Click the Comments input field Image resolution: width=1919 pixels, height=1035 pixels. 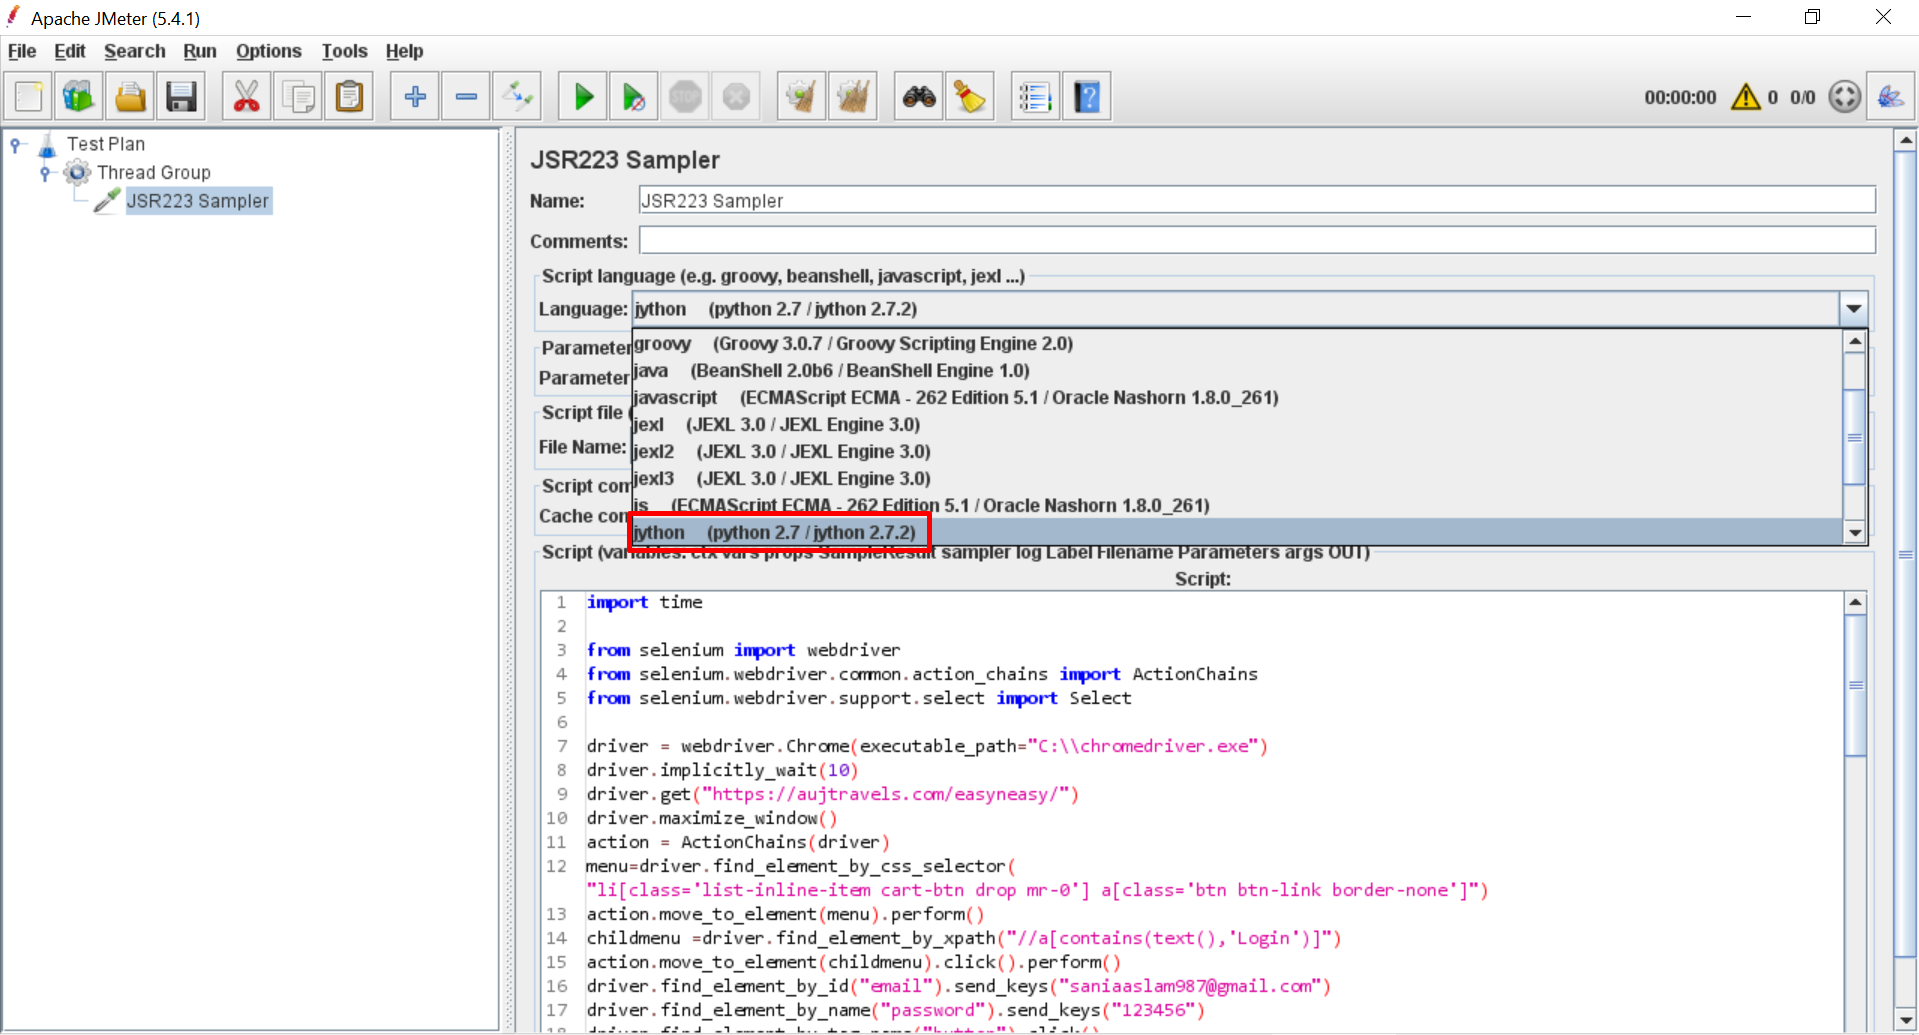(x=1257, y=240)
